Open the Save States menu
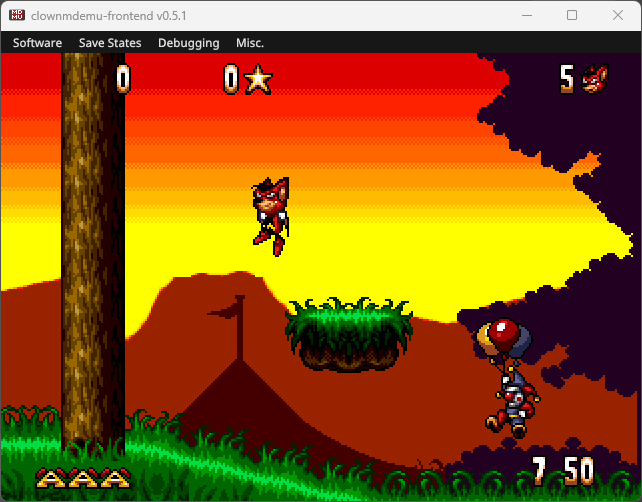 pos(110,43)
